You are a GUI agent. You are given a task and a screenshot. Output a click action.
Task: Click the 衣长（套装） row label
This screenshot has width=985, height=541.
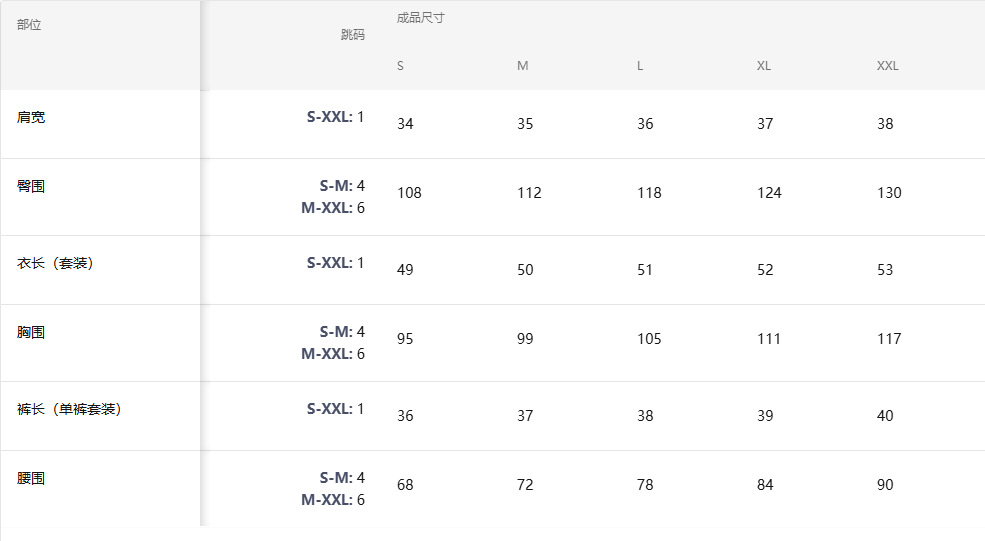click(56, 263)
